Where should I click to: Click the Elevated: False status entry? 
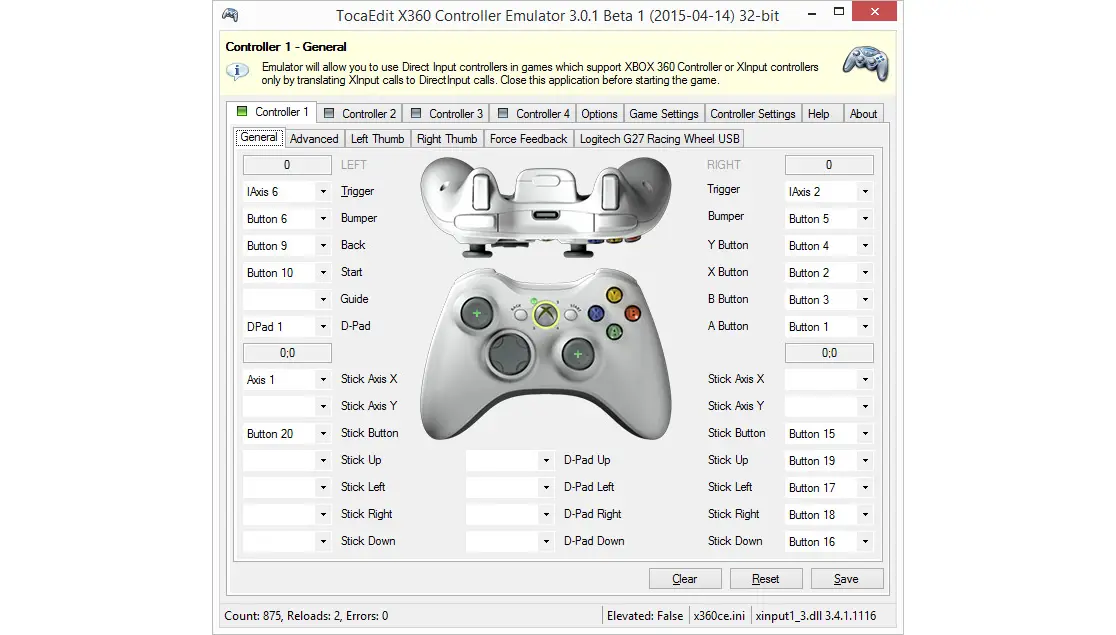645,616
